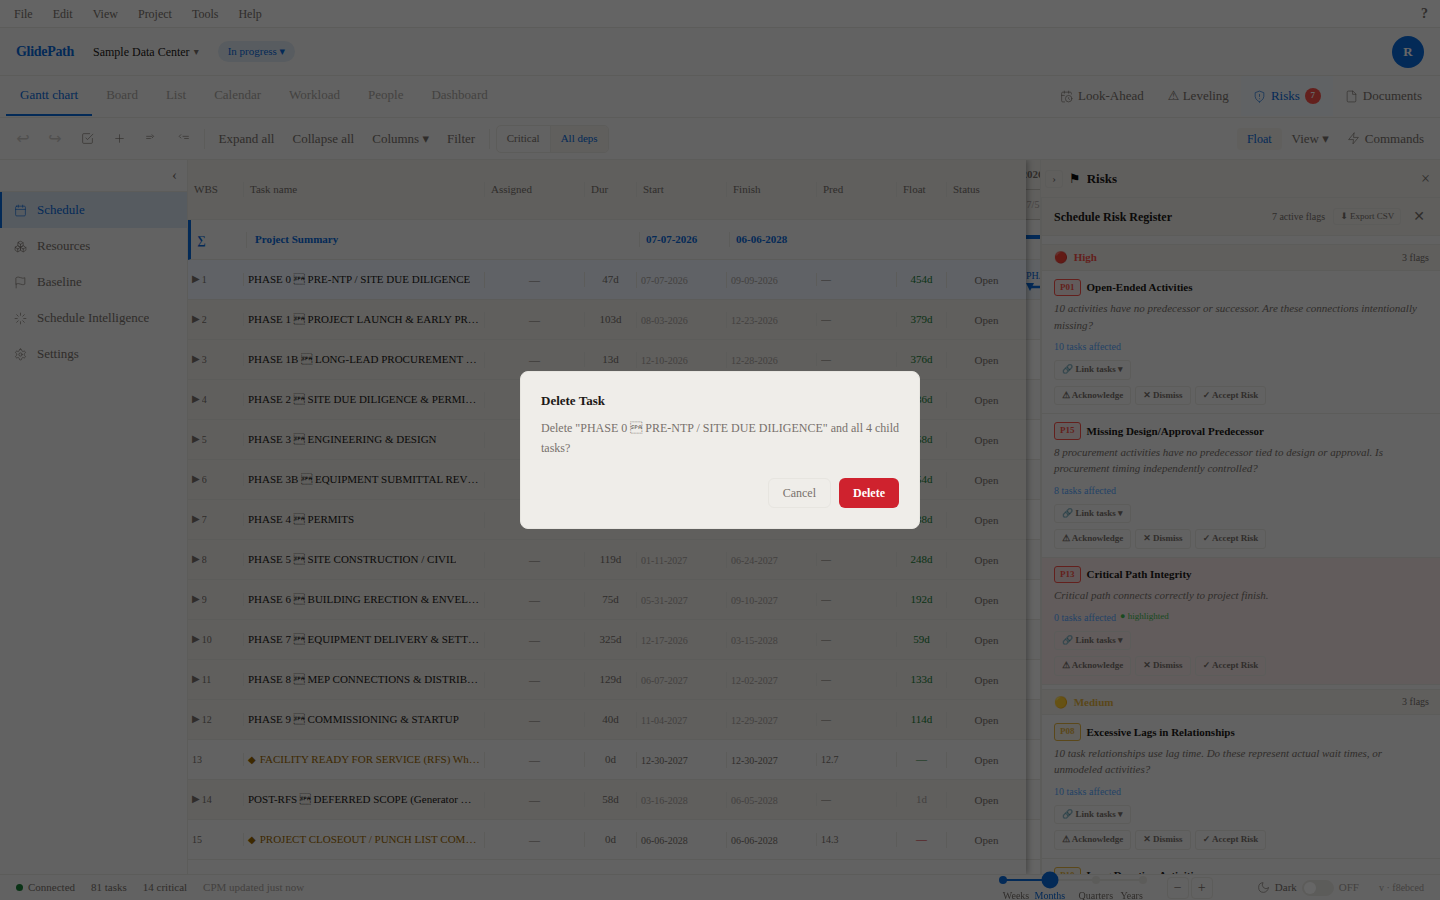Click the redo arrow toolbar icon

[55, 138]
